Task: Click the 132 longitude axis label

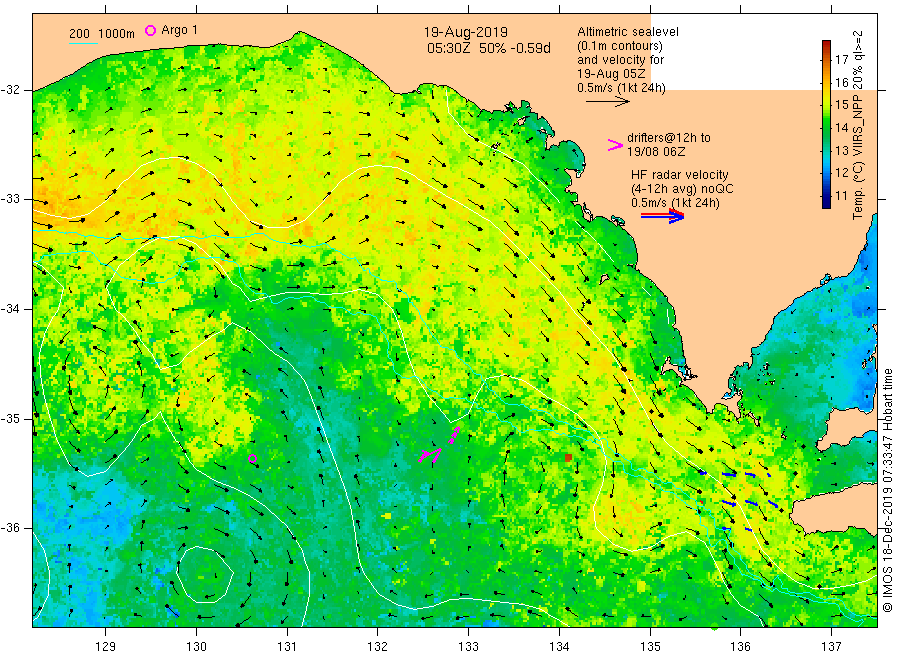Action: tap(378, 647)
